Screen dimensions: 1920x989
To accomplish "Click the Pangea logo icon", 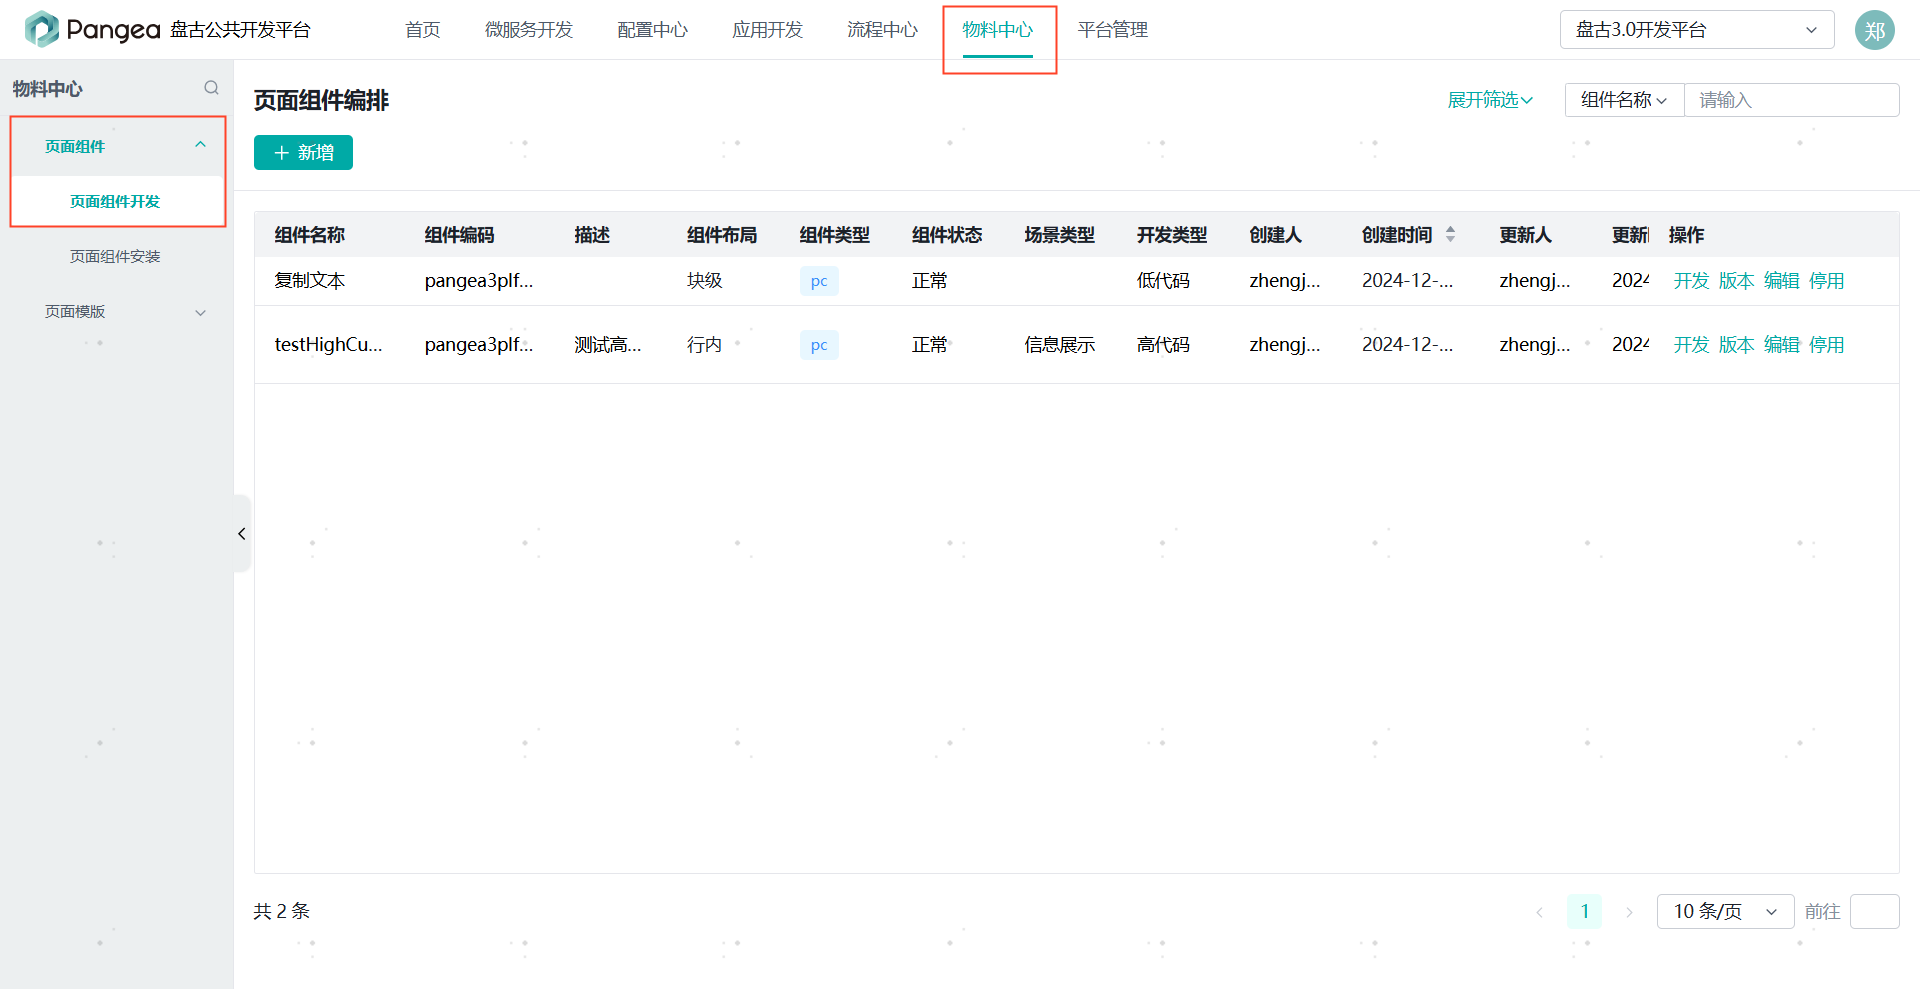I will [41, 29].
